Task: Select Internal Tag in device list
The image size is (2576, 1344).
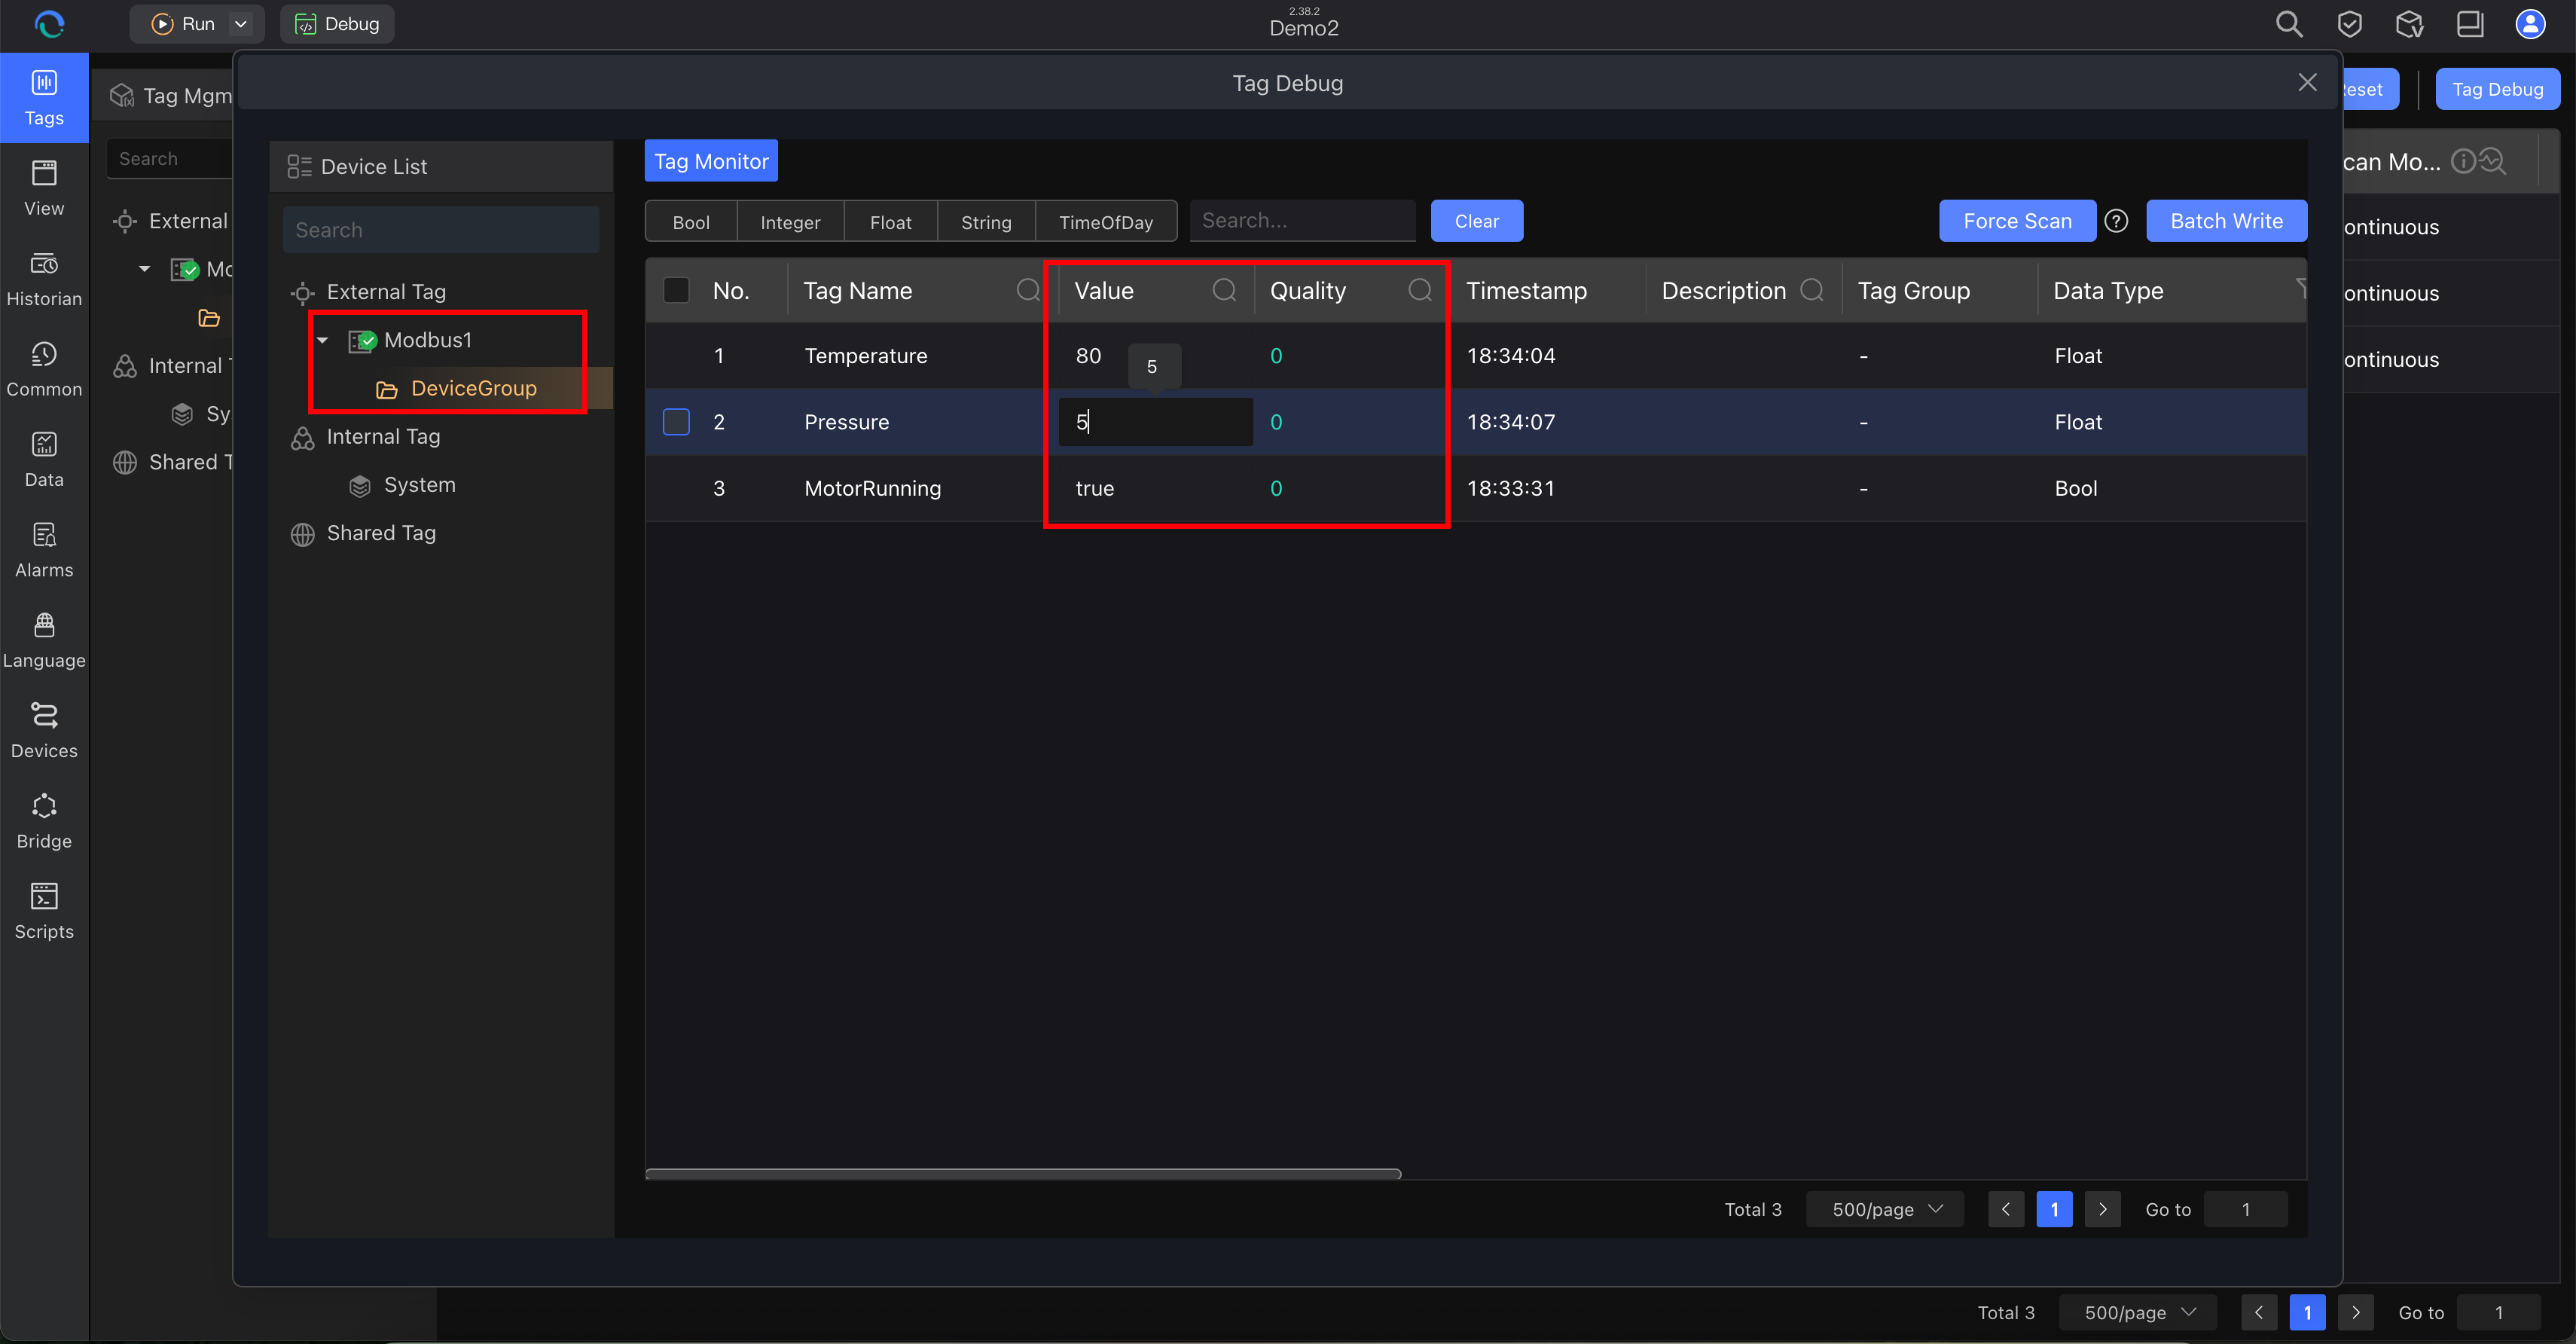Action: pyautogui.click(x=383, y=437)
